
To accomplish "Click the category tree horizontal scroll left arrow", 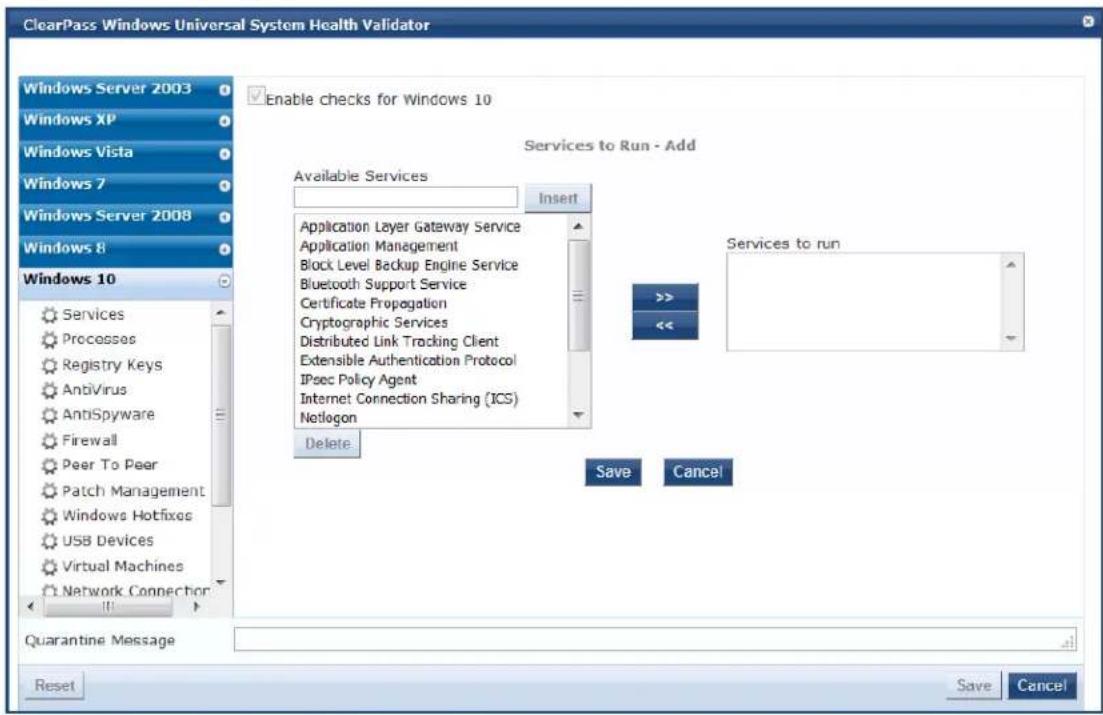I will [x=30, y=606].
